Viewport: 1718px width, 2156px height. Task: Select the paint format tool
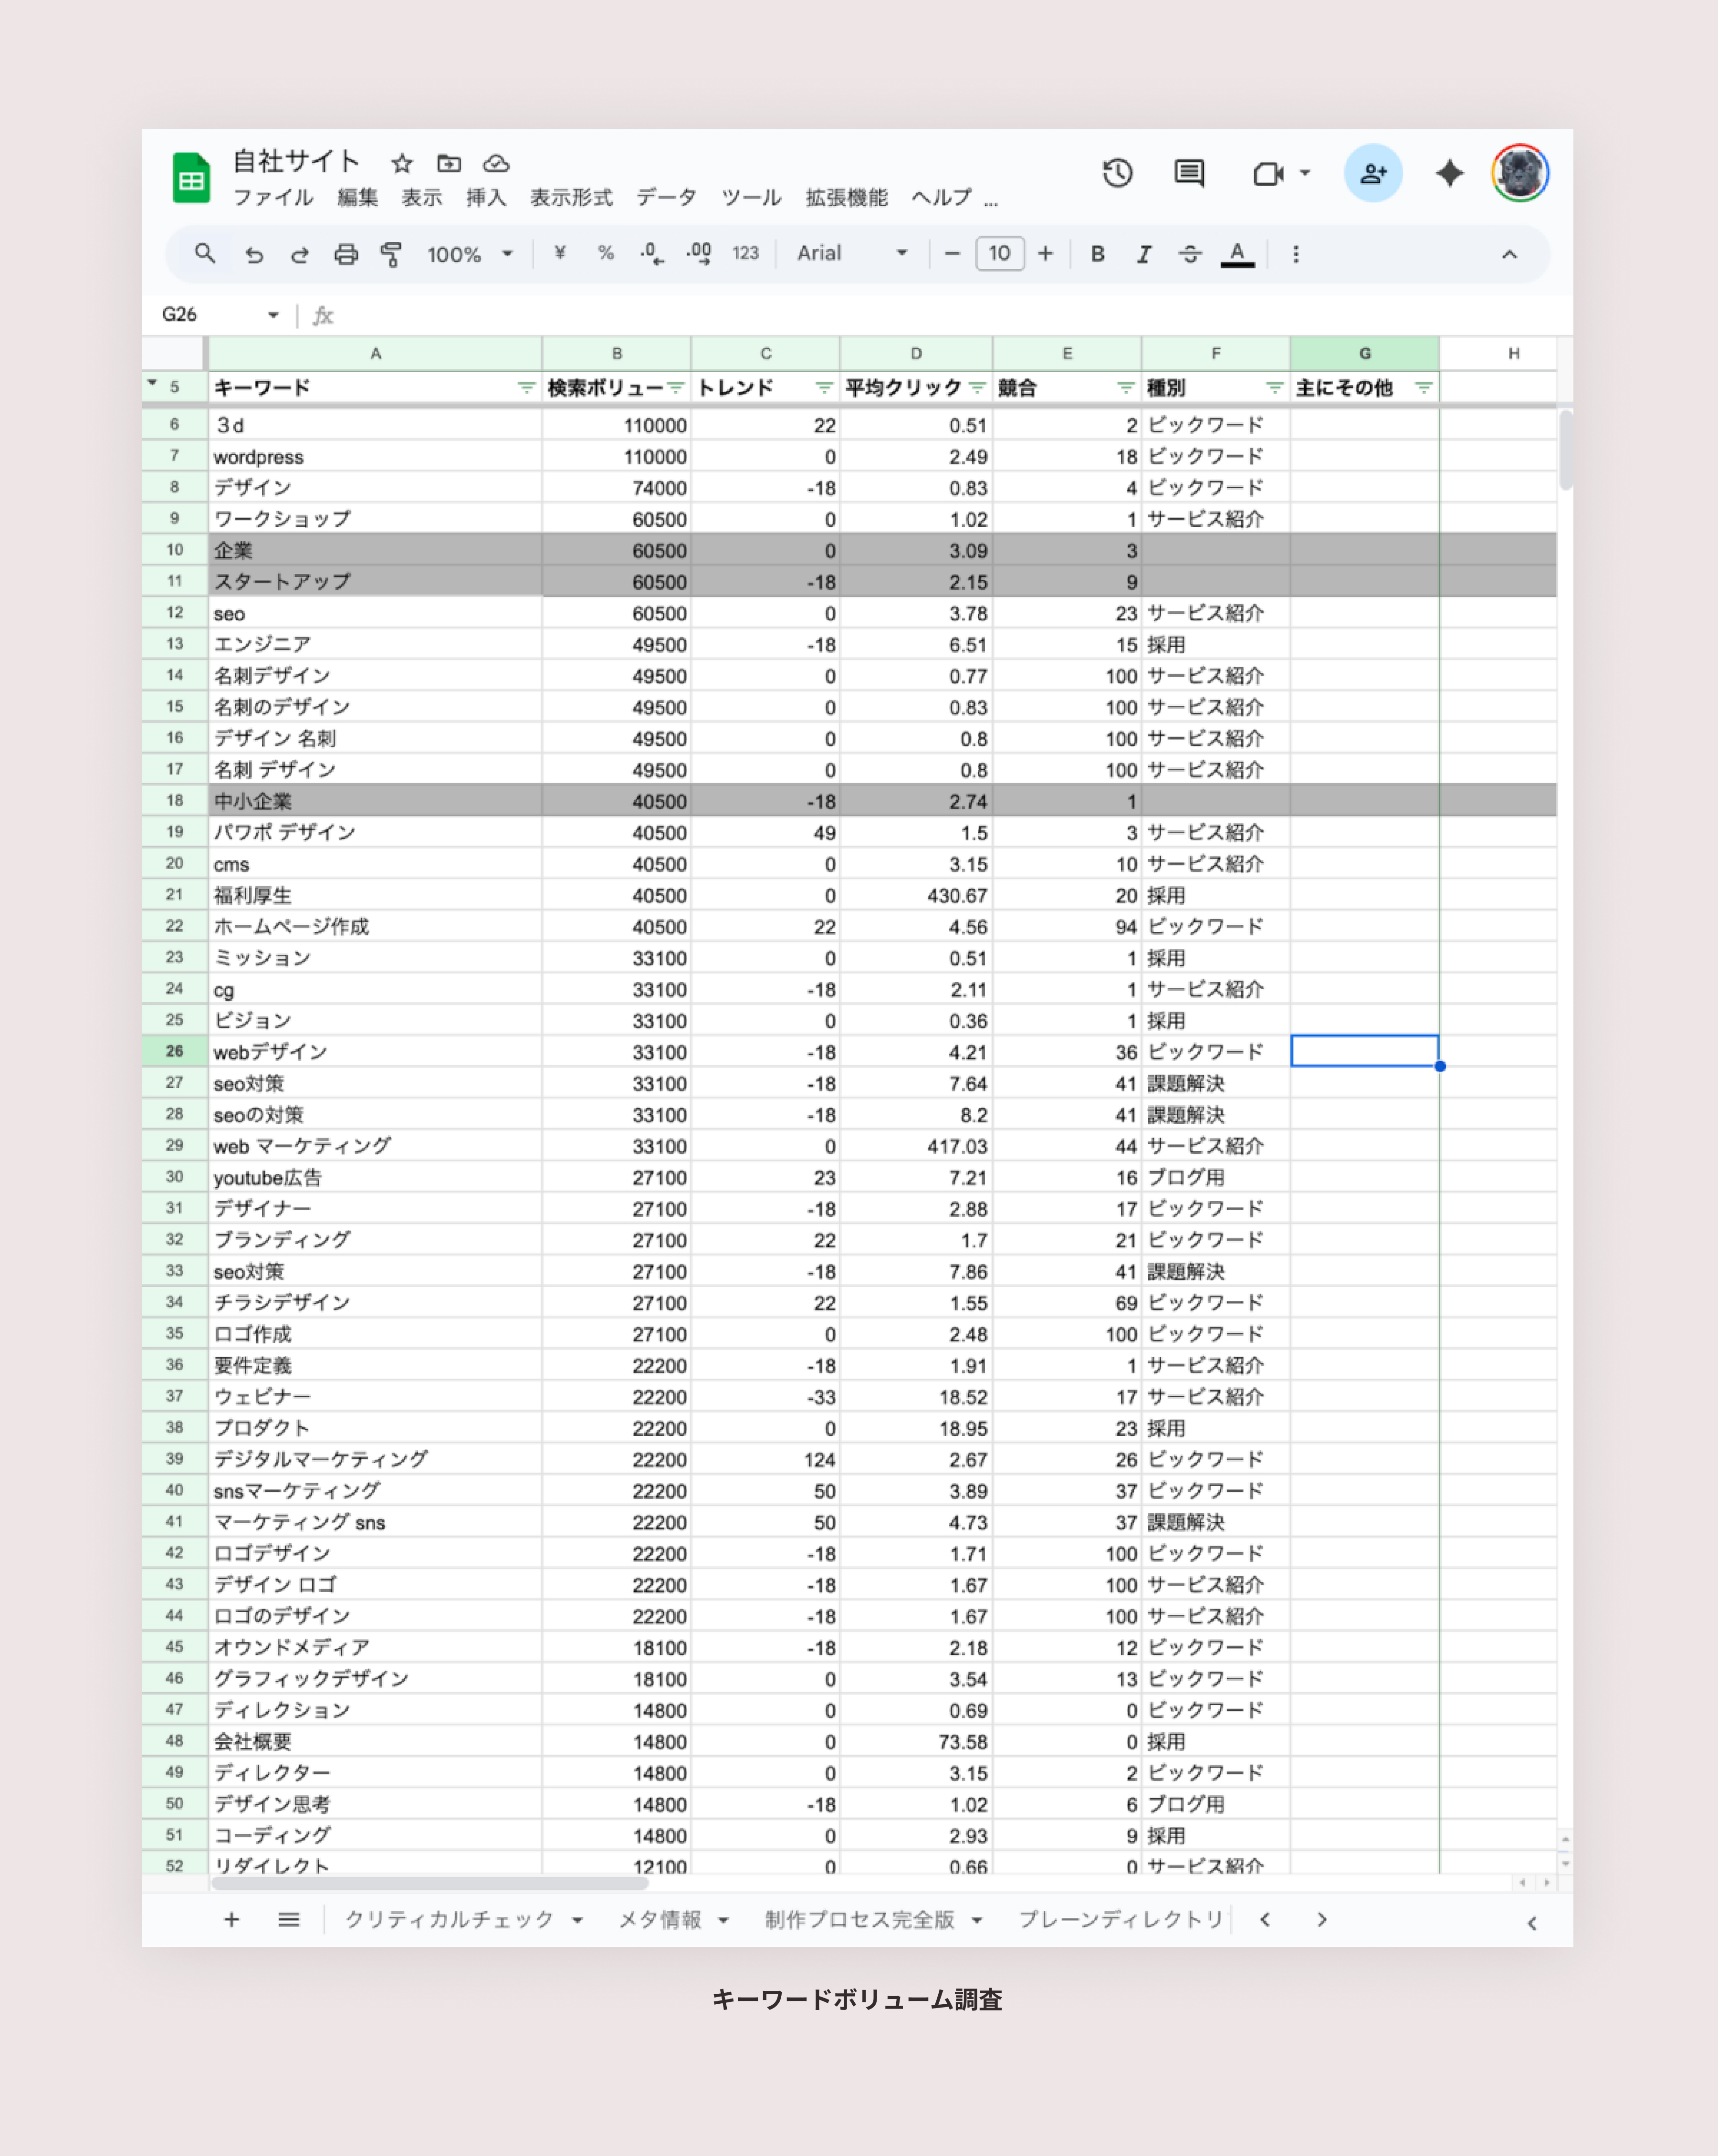pyautogui.click(x=391, y=254)
